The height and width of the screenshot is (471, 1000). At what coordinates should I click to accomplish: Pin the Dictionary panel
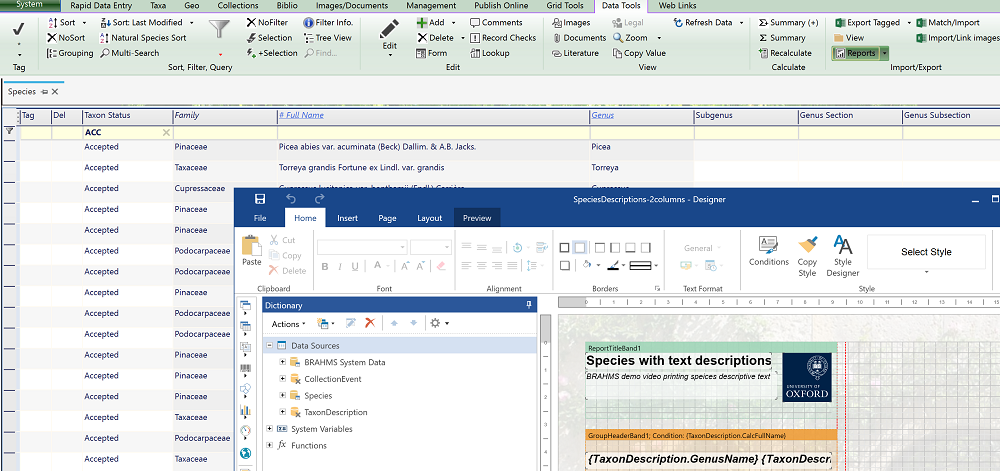[529, 305]
